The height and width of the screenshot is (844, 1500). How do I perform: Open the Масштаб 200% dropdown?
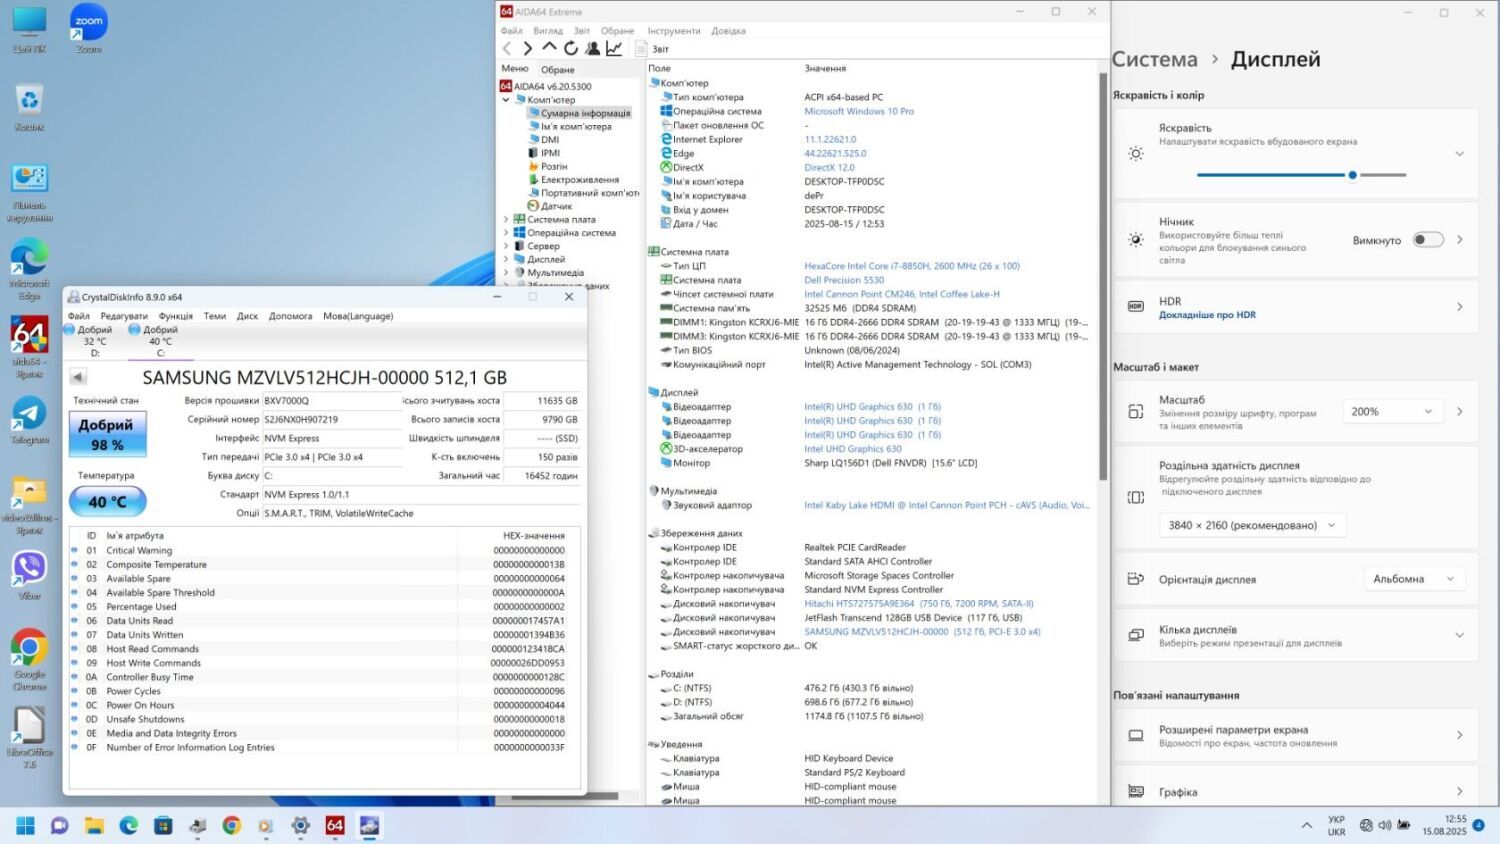tap(1391, 411)
